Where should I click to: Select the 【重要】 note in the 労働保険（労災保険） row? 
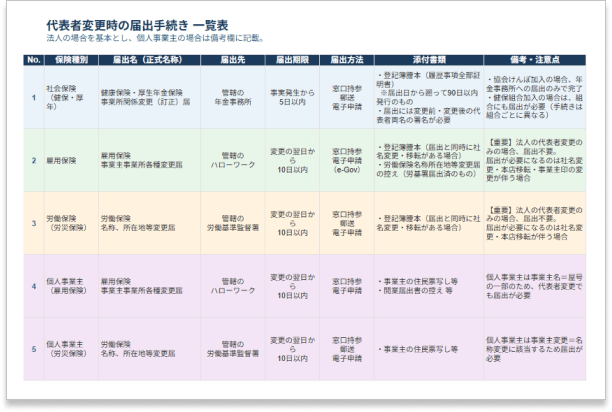click(x=535, y=223)
